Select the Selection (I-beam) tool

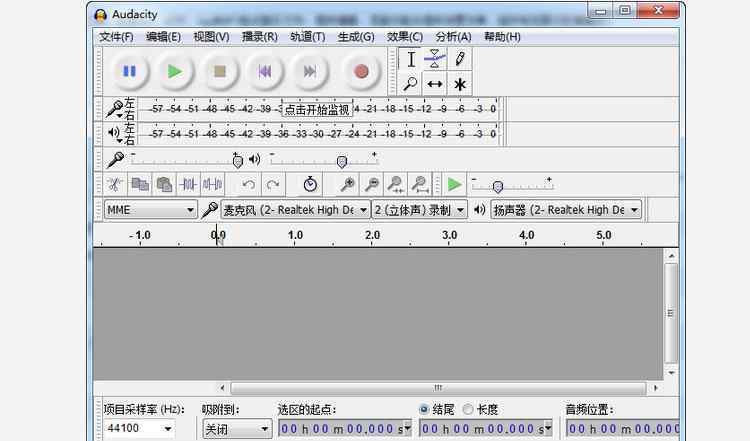[x=411, y=59]
